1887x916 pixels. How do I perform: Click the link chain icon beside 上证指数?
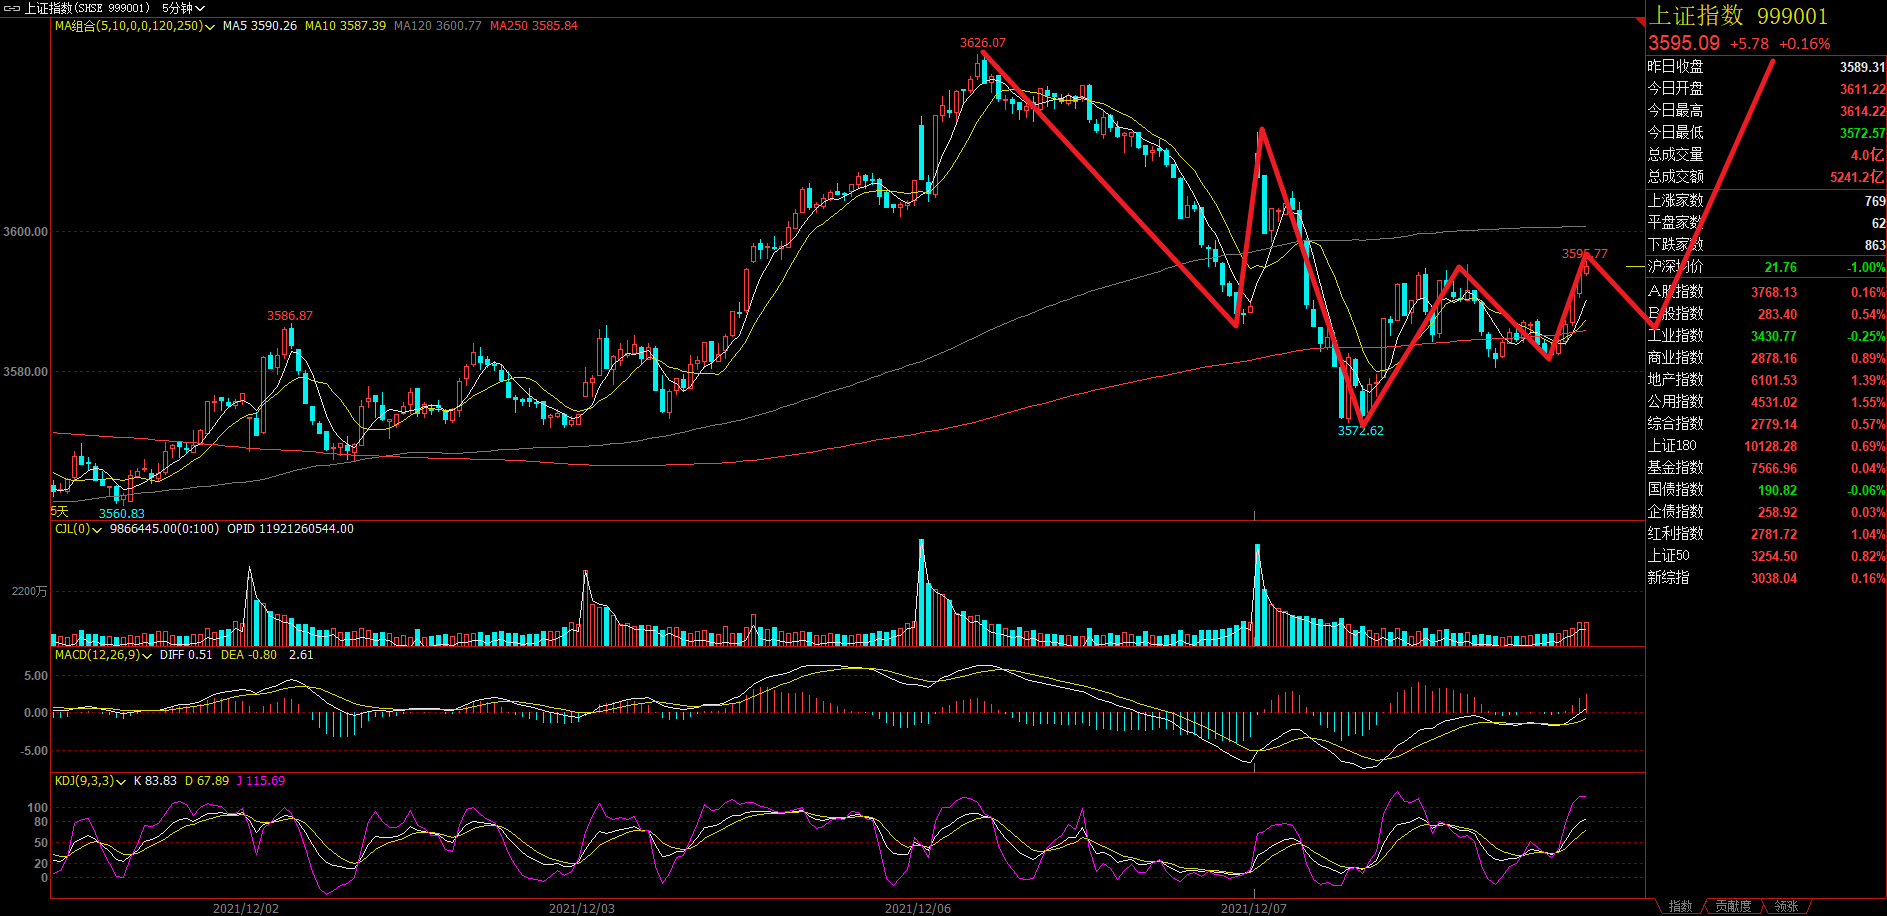[x=12, y=8]
